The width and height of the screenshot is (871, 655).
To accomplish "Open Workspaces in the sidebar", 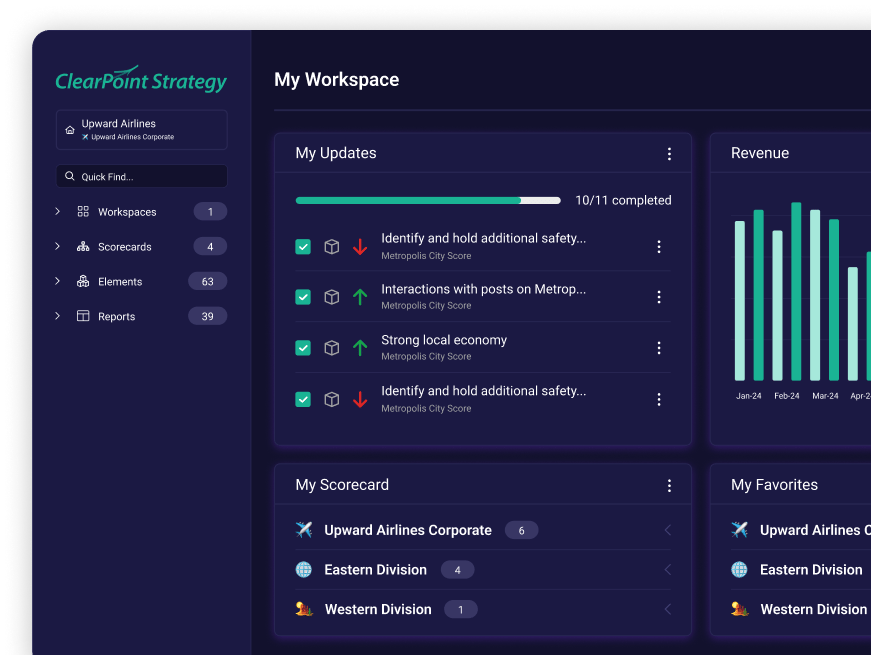I will (127, 212).
